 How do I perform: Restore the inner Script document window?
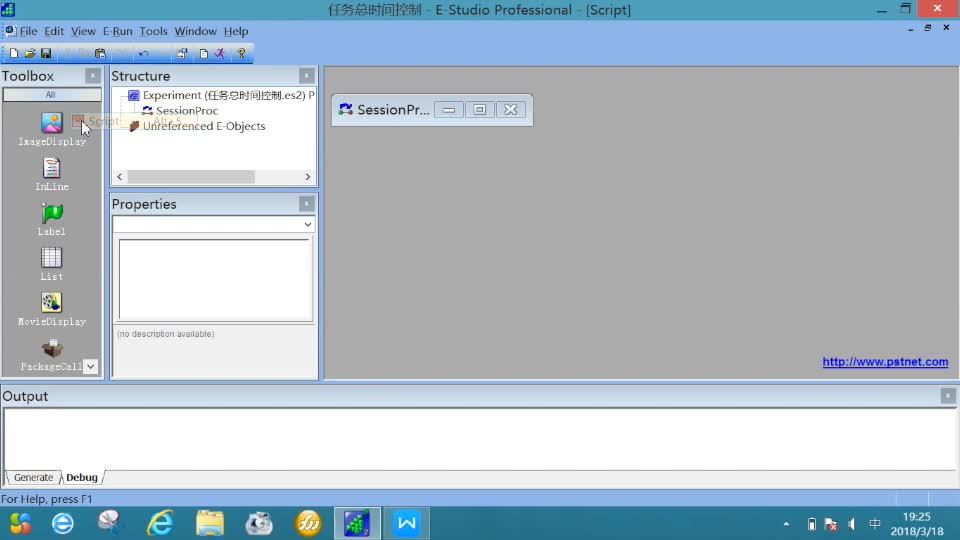tap(928, 28)
